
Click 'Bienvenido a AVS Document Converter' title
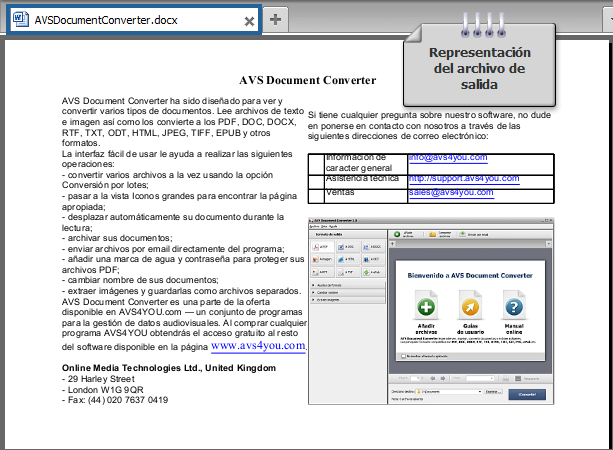470,276
